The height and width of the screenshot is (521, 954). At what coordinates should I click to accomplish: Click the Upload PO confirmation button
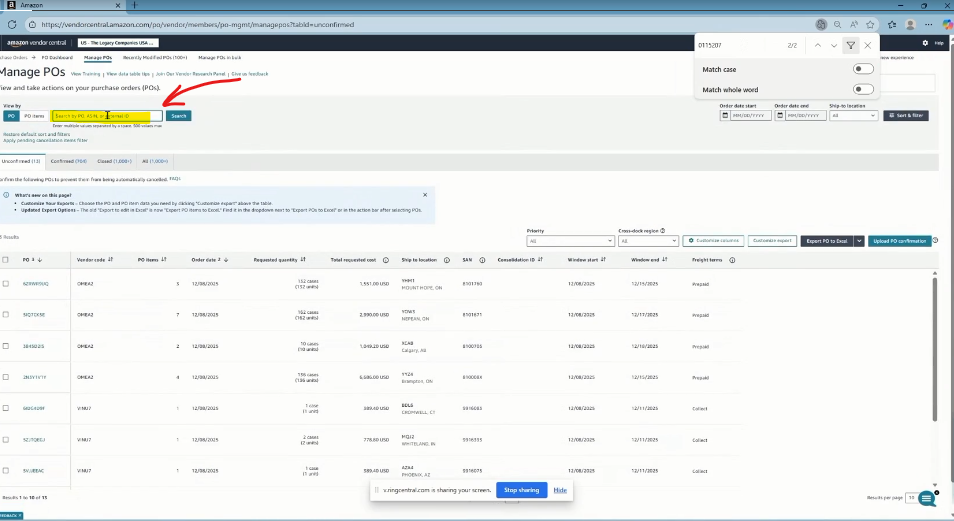(x=900, y=241)
